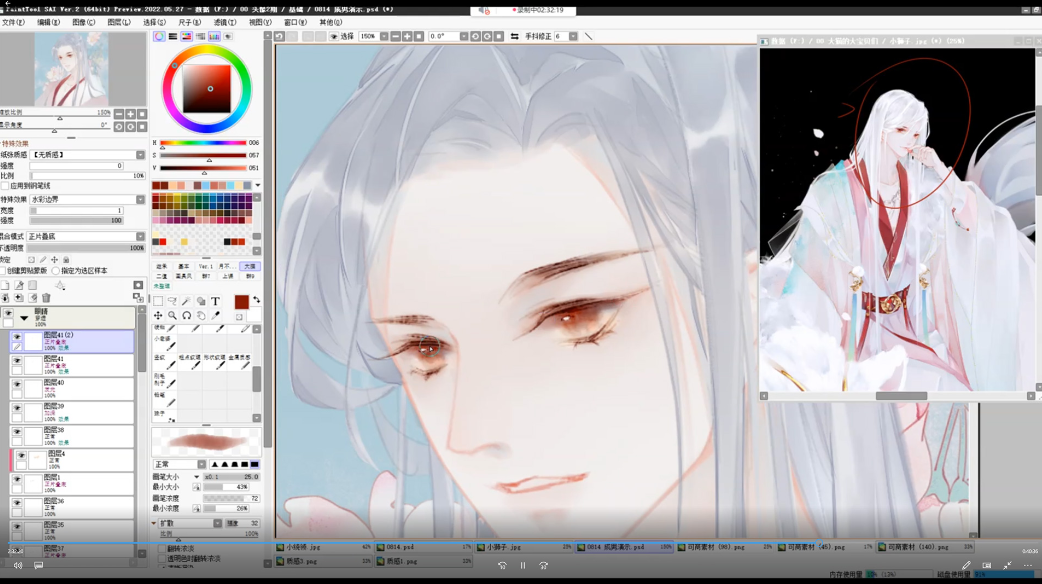The width and height of the screenshot is (1042, 584).
Task: Zoom in navigator with plus button
Action: point(130,114)
